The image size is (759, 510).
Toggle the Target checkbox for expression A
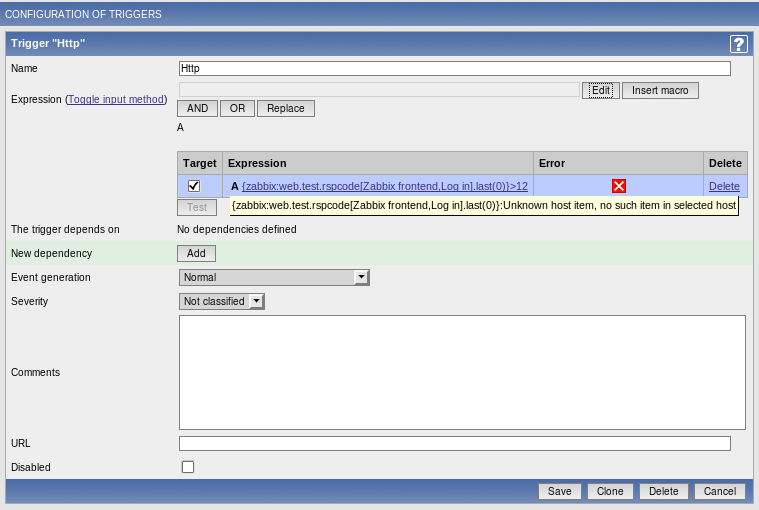click(194, 186)
